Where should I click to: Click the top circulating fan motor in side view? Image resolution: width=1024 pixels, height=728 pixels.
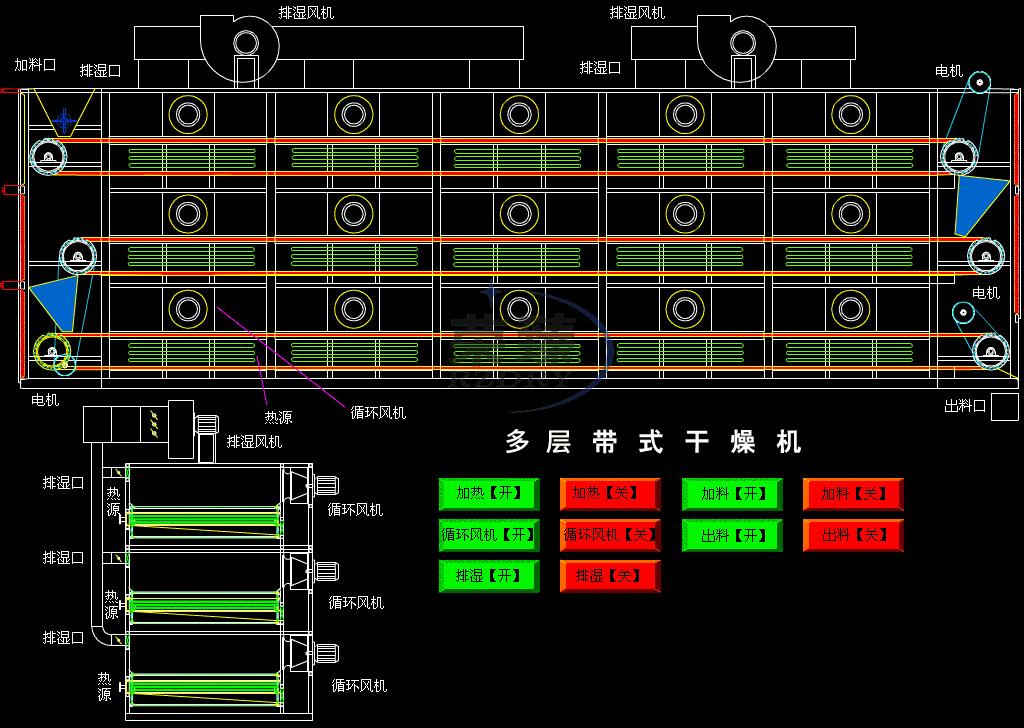pyautogui.click(x=326, y=486)
